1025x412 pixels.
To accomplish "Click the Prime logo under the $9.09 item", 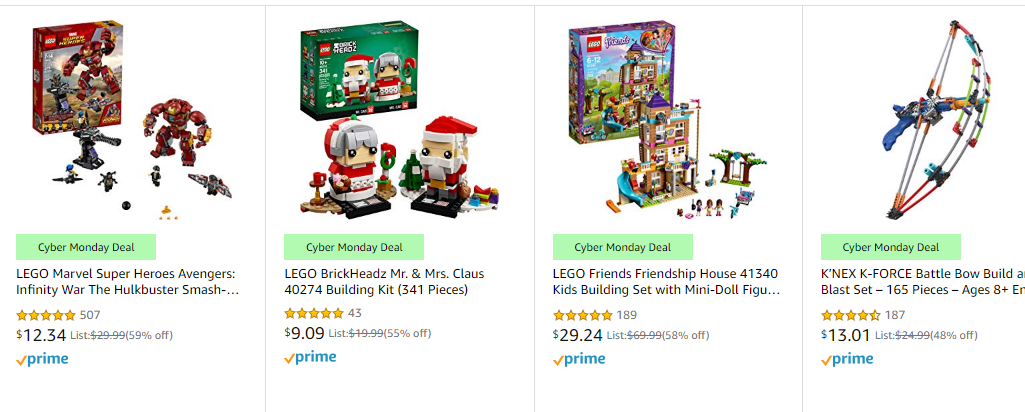I will (311, 357).
